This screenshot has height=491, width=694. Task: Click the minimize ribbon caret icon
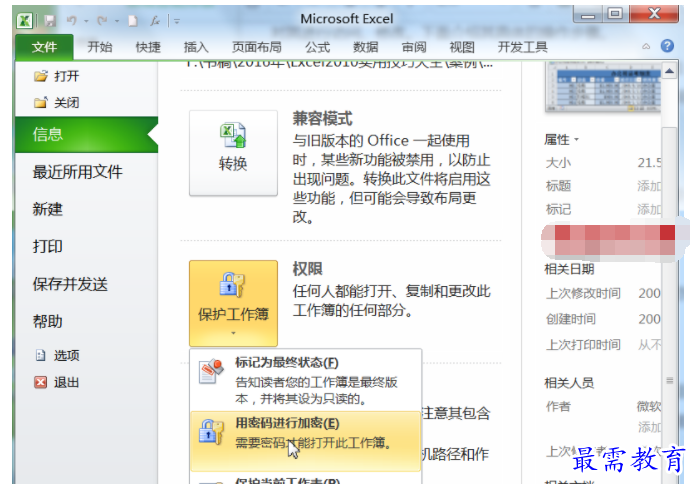coord(646,46)
